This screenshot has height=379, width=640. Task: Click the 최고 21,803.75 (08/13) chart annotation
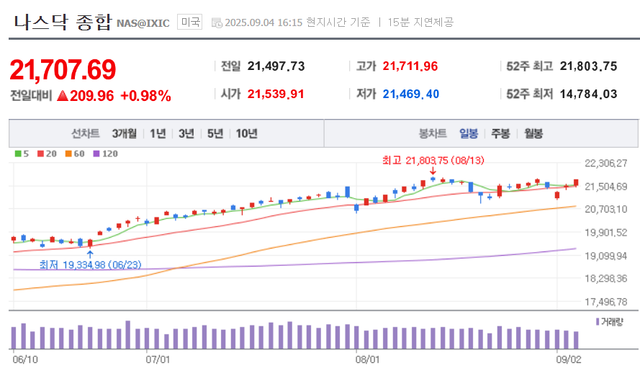433,160
